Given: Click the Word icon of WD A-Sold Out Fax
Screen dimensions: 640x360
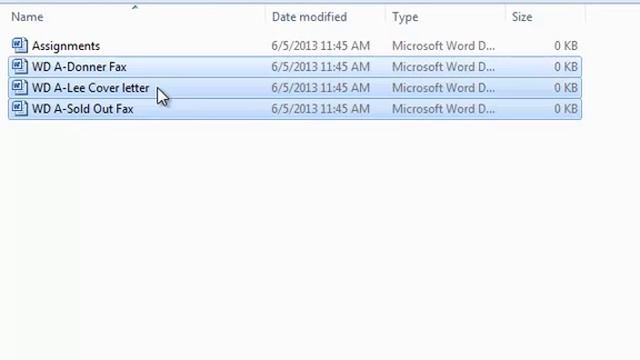Looking at the screenshot, I should (x=20, y=109).
